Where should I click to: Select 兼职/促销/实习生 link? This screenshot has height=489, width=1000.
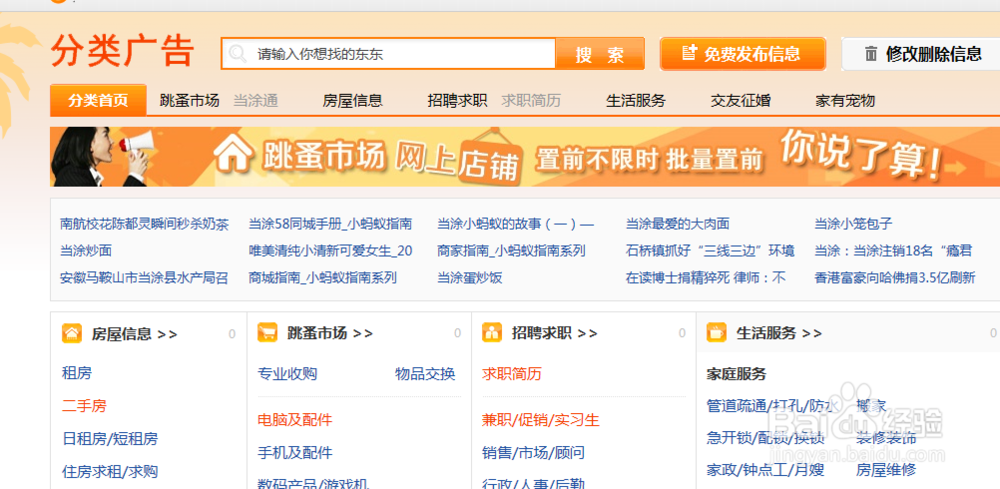pyautogui.click(x=541, y=420)
